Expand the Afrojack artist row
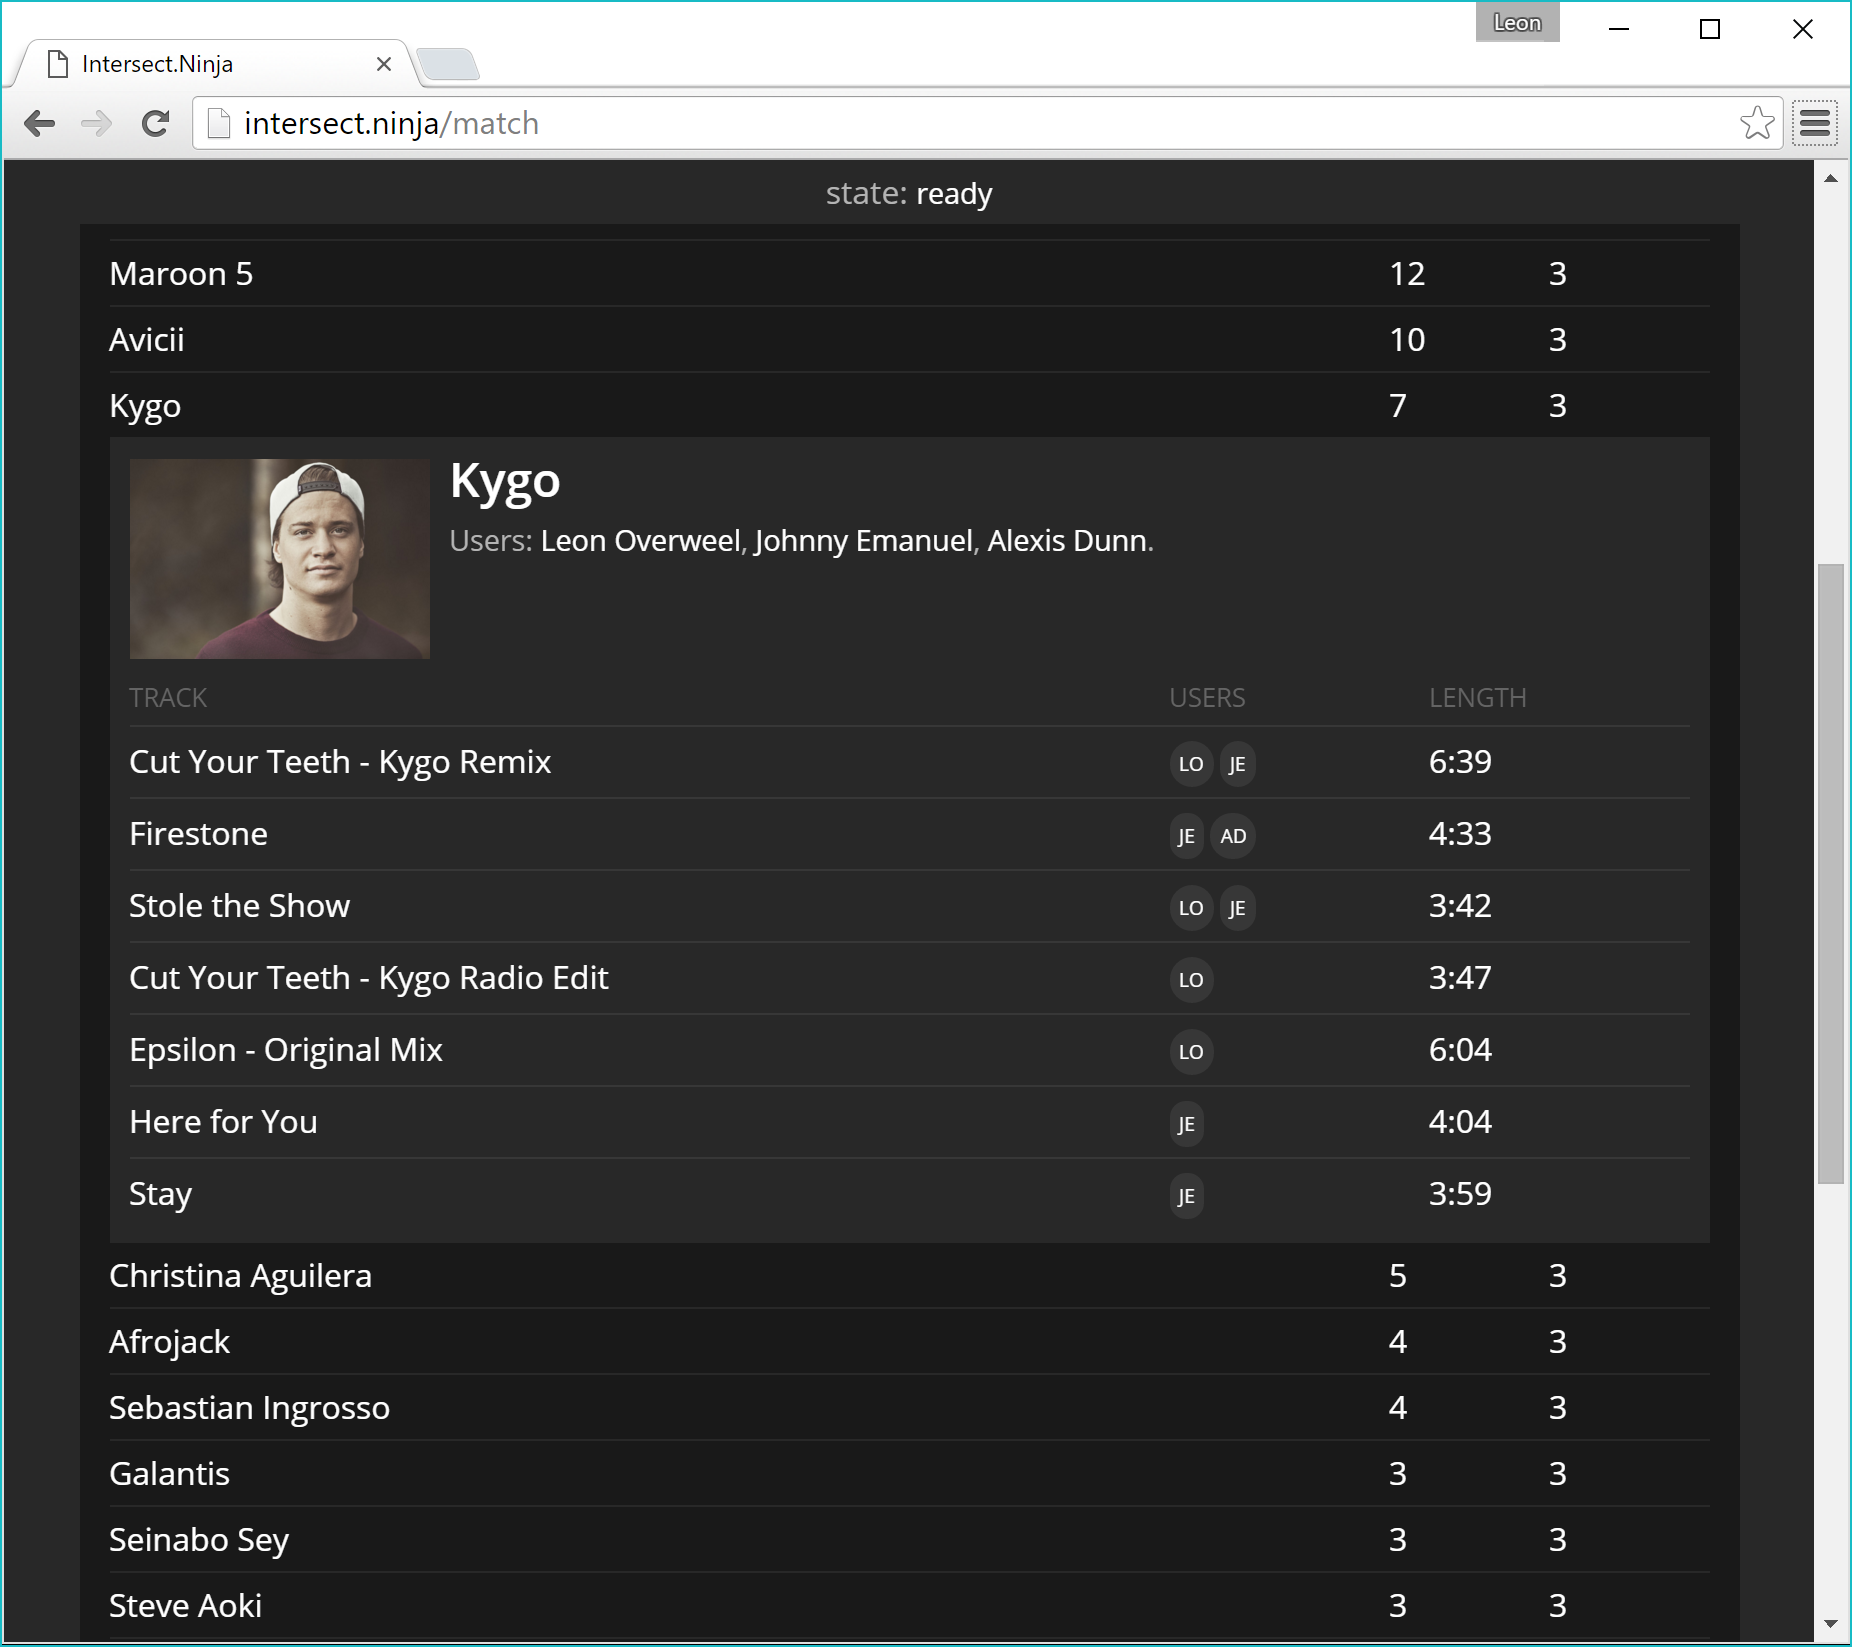Viewport: 1852px width, 1647px height. pyautogui.click(x=909, y=1341)
